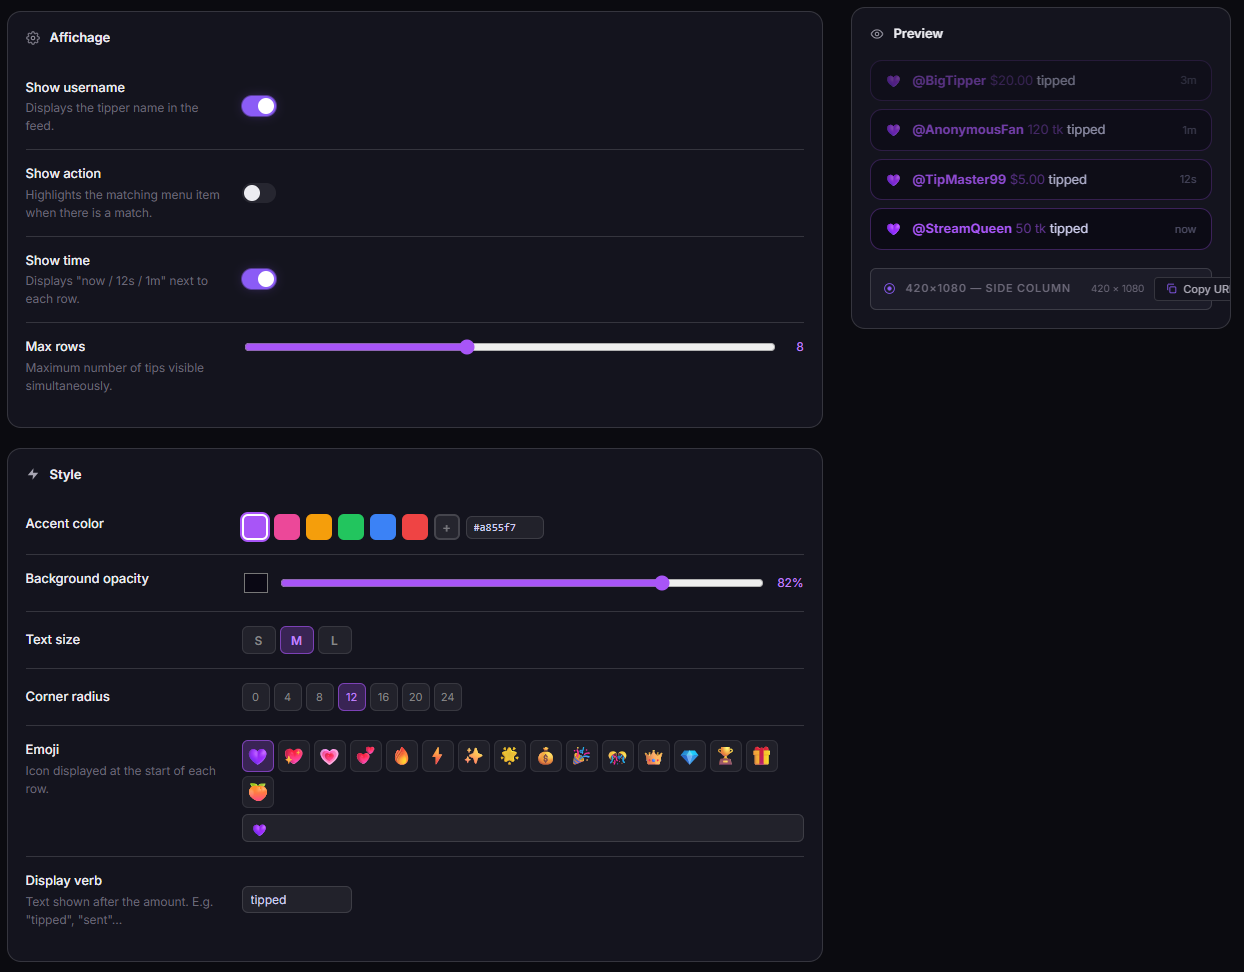Open the background color black swatch
The width and height of the screenshot is (1244, 972).
point(256,583)
